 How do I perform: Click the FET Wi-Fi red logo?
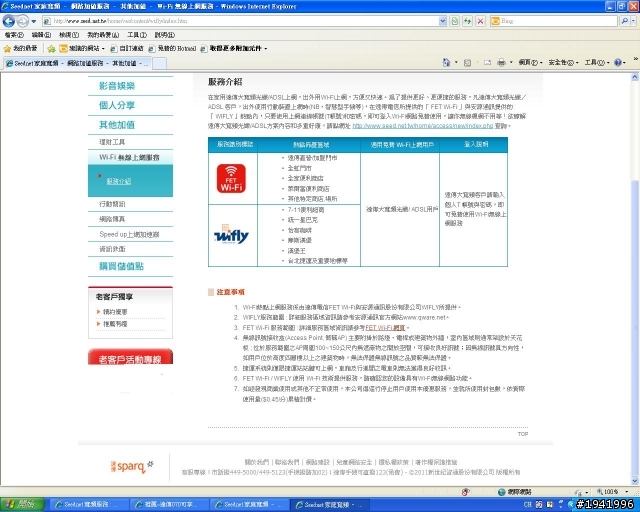pos(231,178)
